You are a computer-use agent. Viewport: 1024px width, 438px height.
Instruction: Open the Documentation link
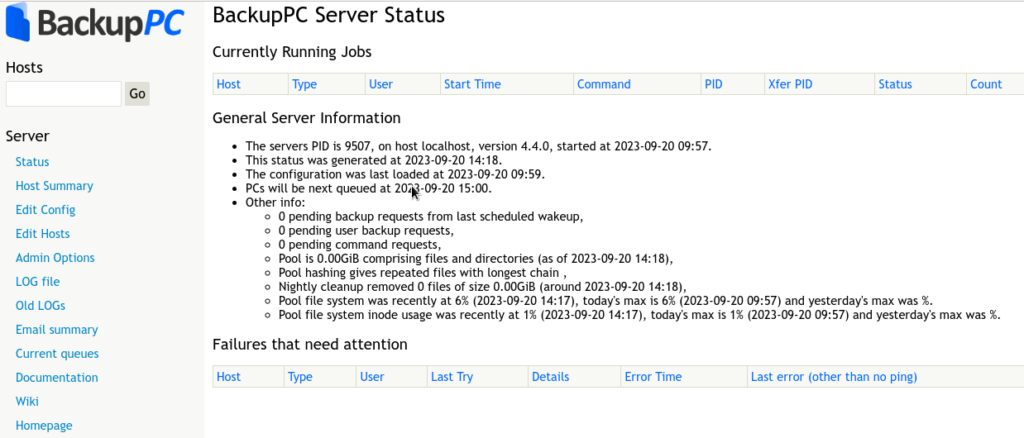(56, 377)
